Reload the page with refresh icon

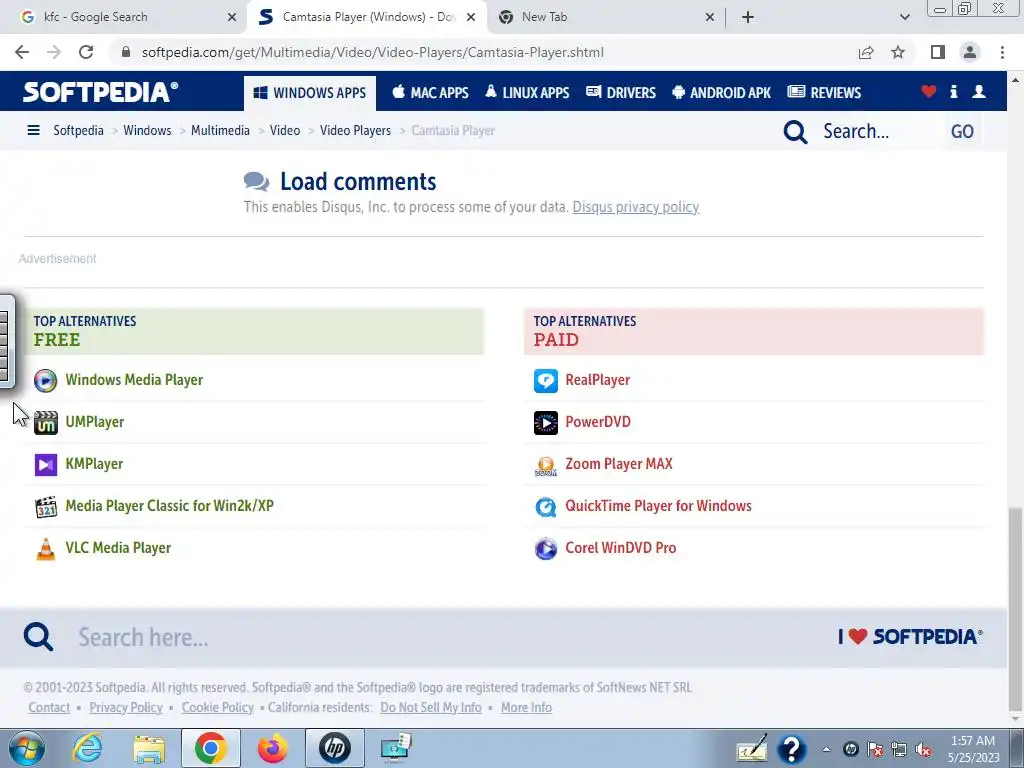pyautogui.click(x=86, y=52)
